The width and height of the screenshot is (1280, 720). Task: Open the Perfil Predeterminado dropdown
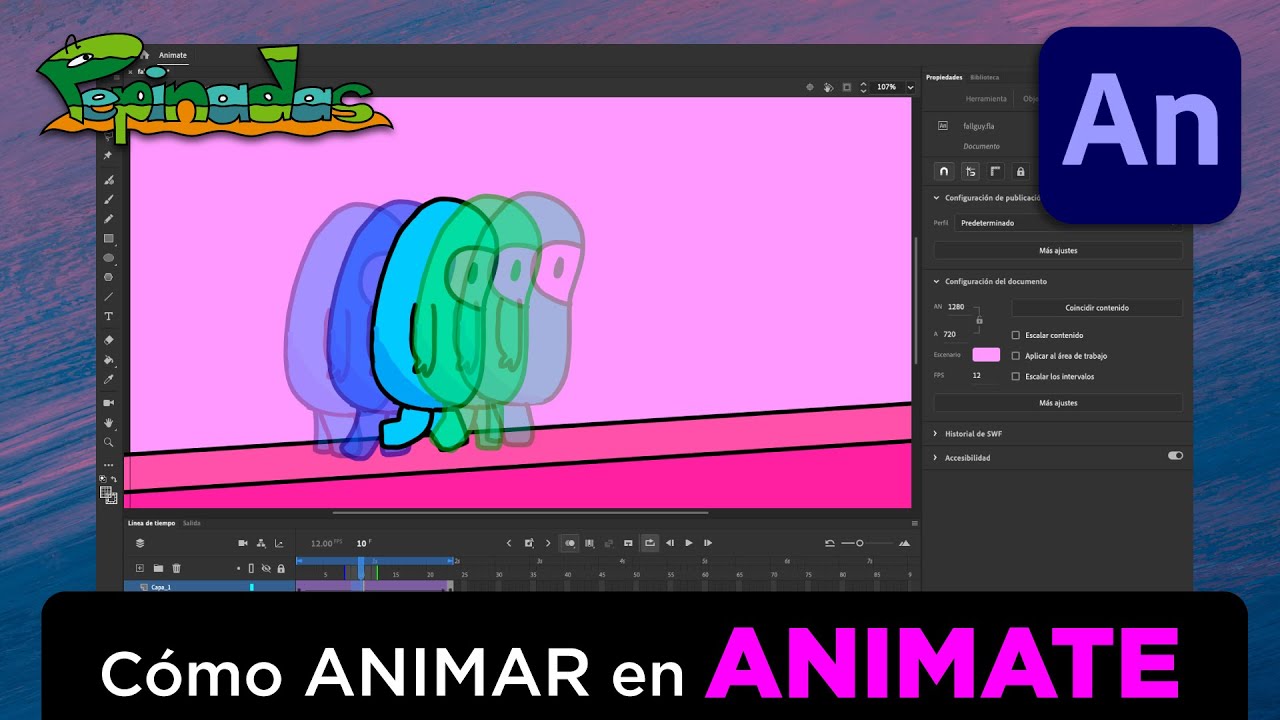point(1068,223)
